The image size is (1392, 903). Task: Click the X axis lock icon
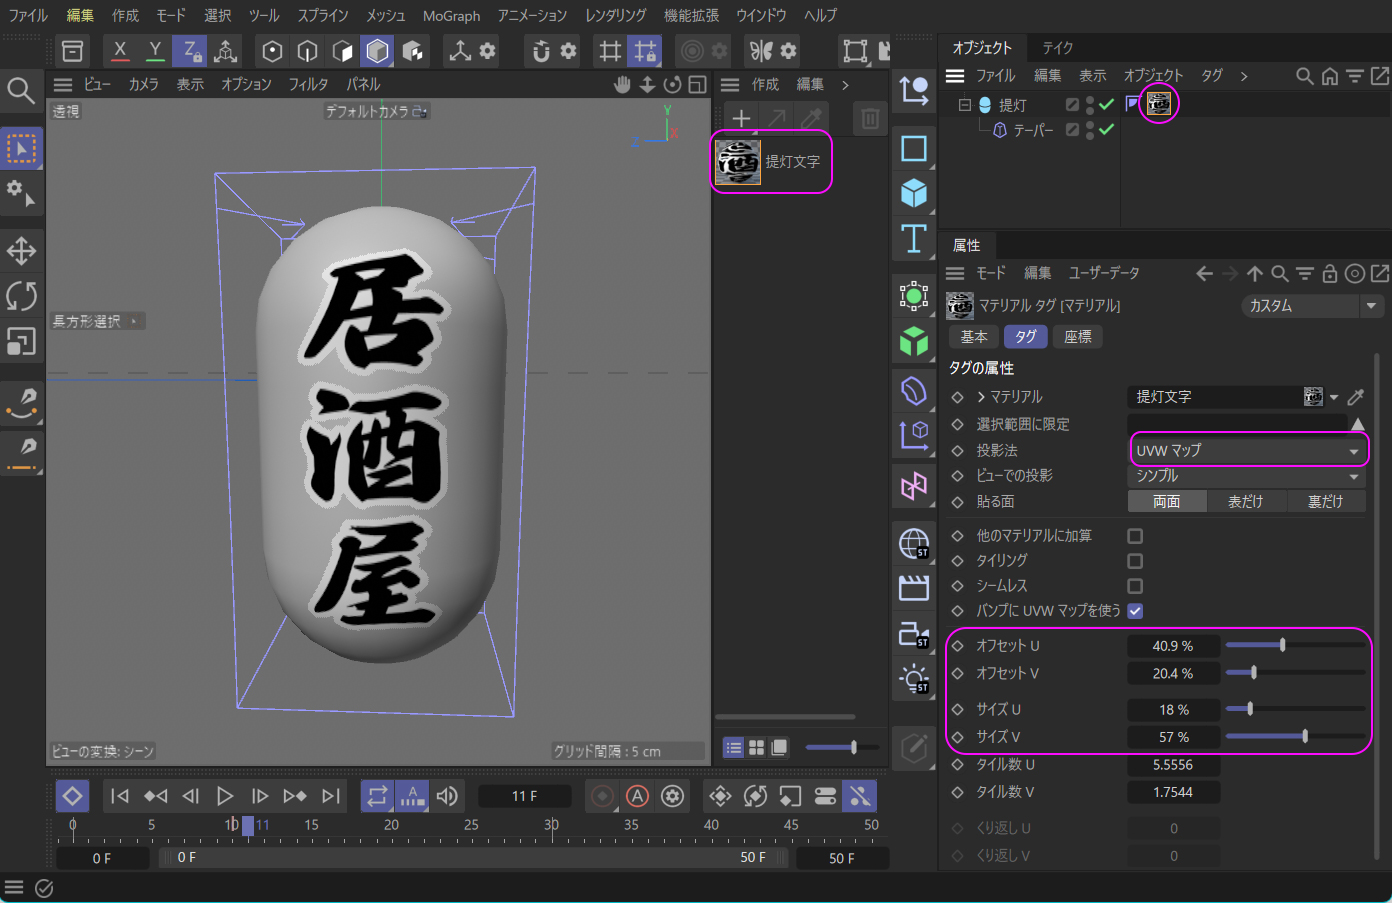pyautogui.click(x=120, y=51)
